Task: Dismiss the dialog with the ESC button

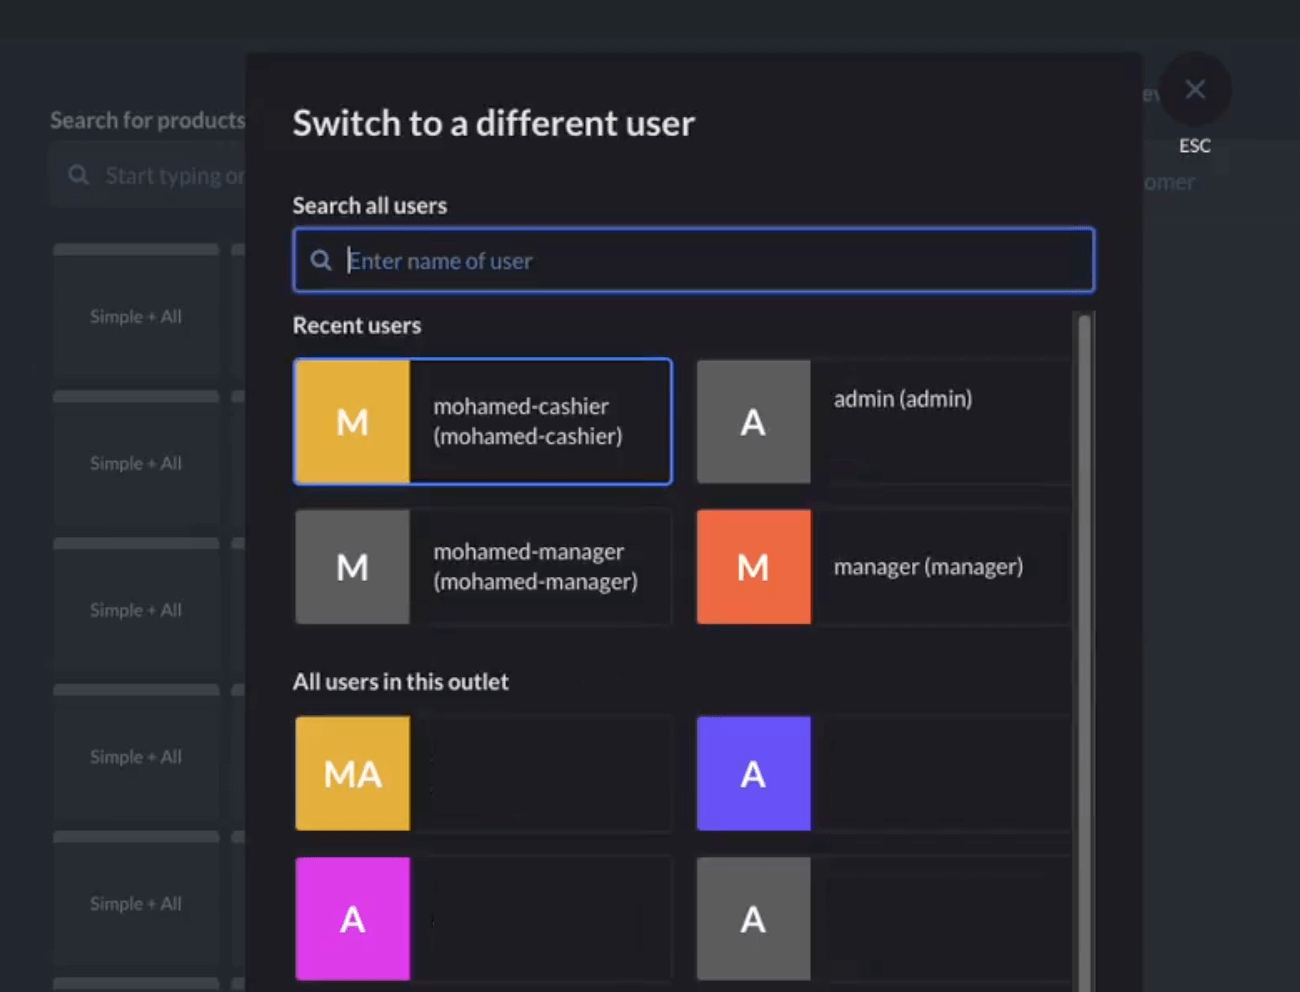Action: click(x=1195, y=89)
